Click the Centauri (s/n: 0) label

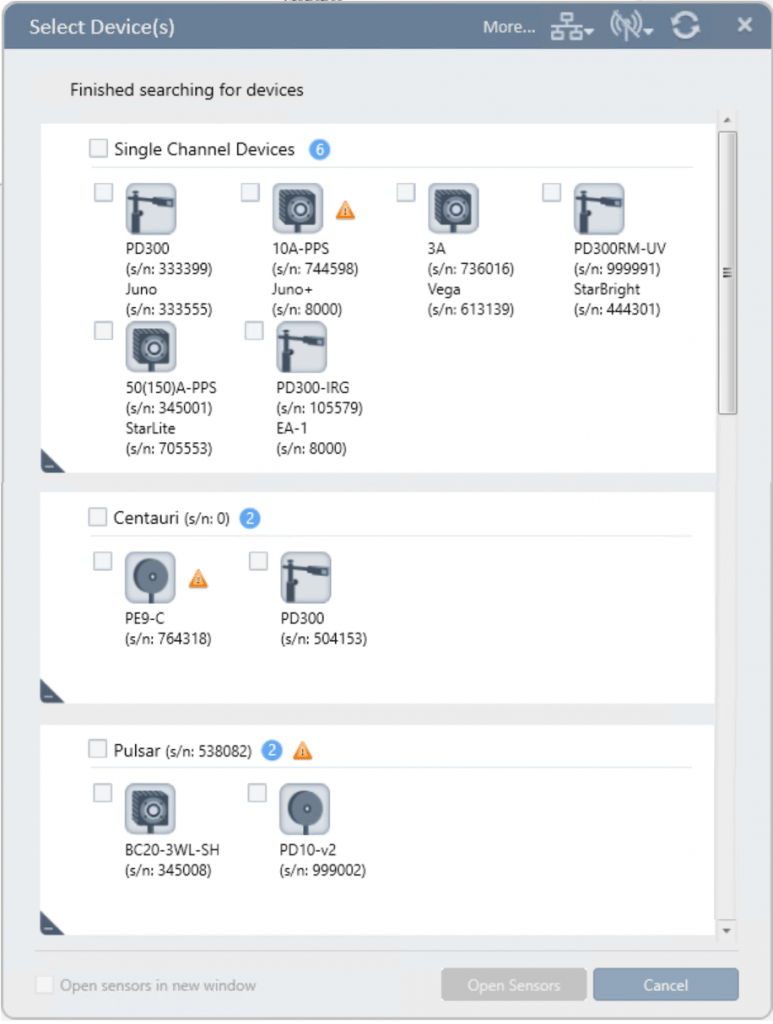(172, 519)
